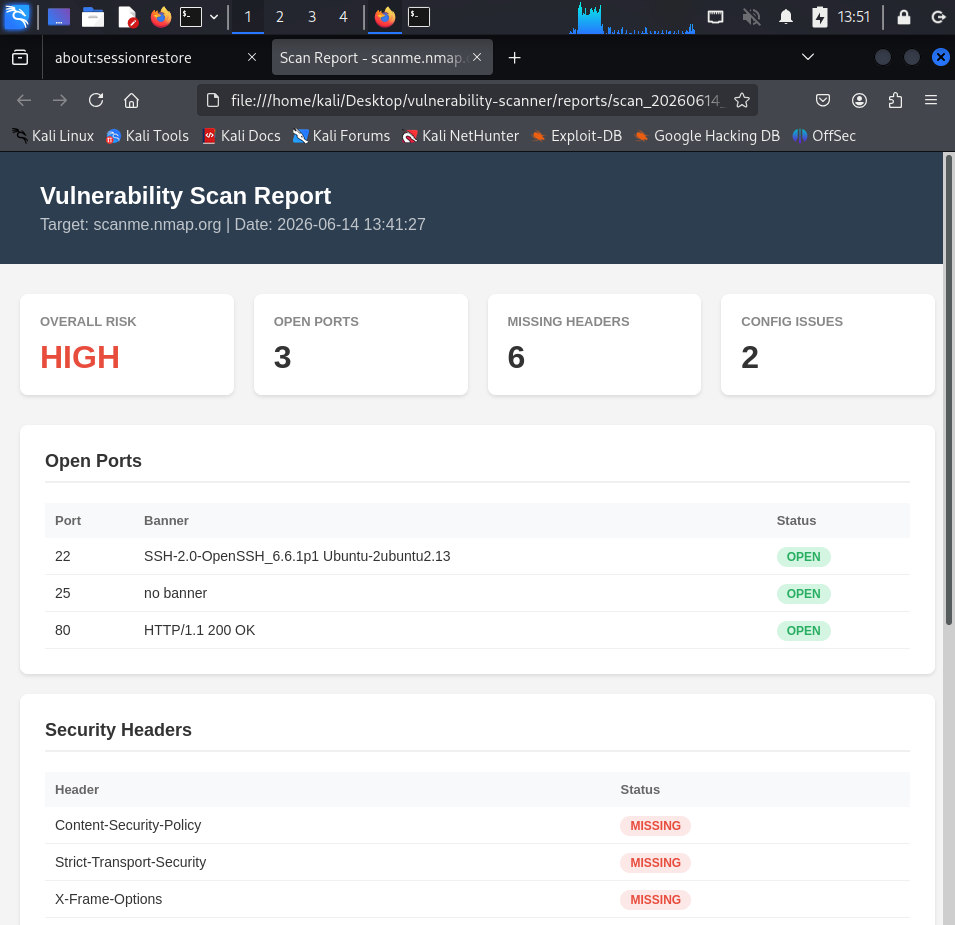Select the Scan Report tab
This screenshot has height=925, width=955.
tap(382, 57)
